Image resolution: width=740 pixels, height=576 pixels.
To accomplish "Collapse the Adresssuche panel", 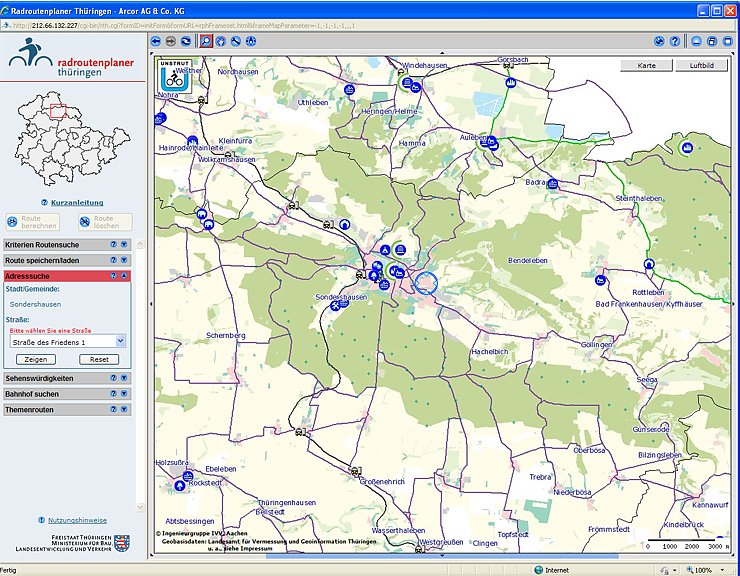I will (124, 275).
